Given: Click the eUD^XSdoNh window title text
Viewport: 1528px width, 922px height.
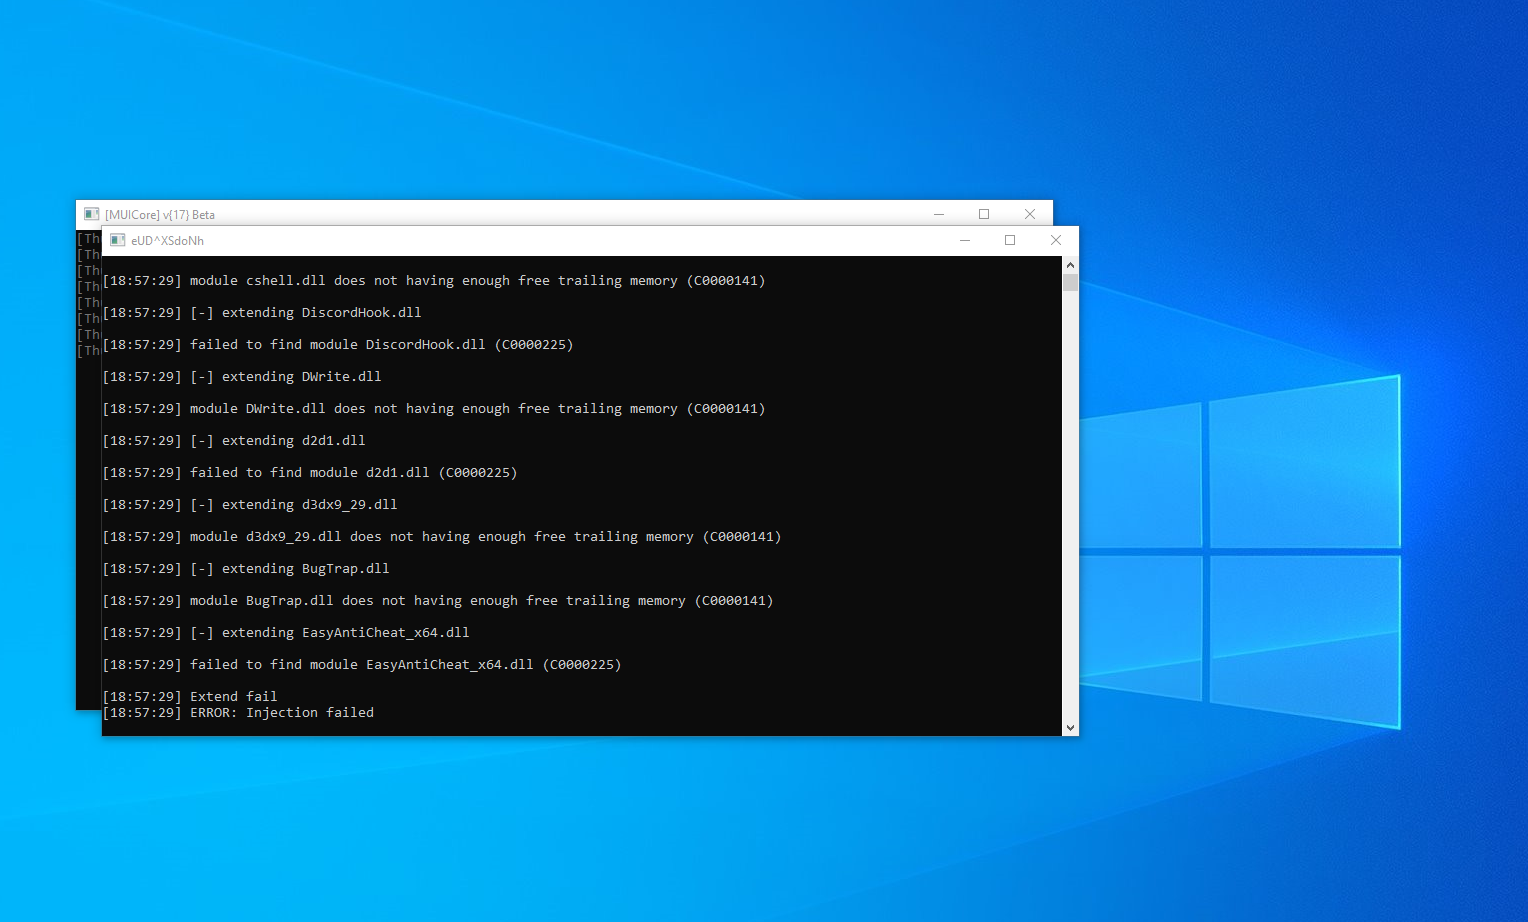Looking at the screenshot, I should point(167,241).
